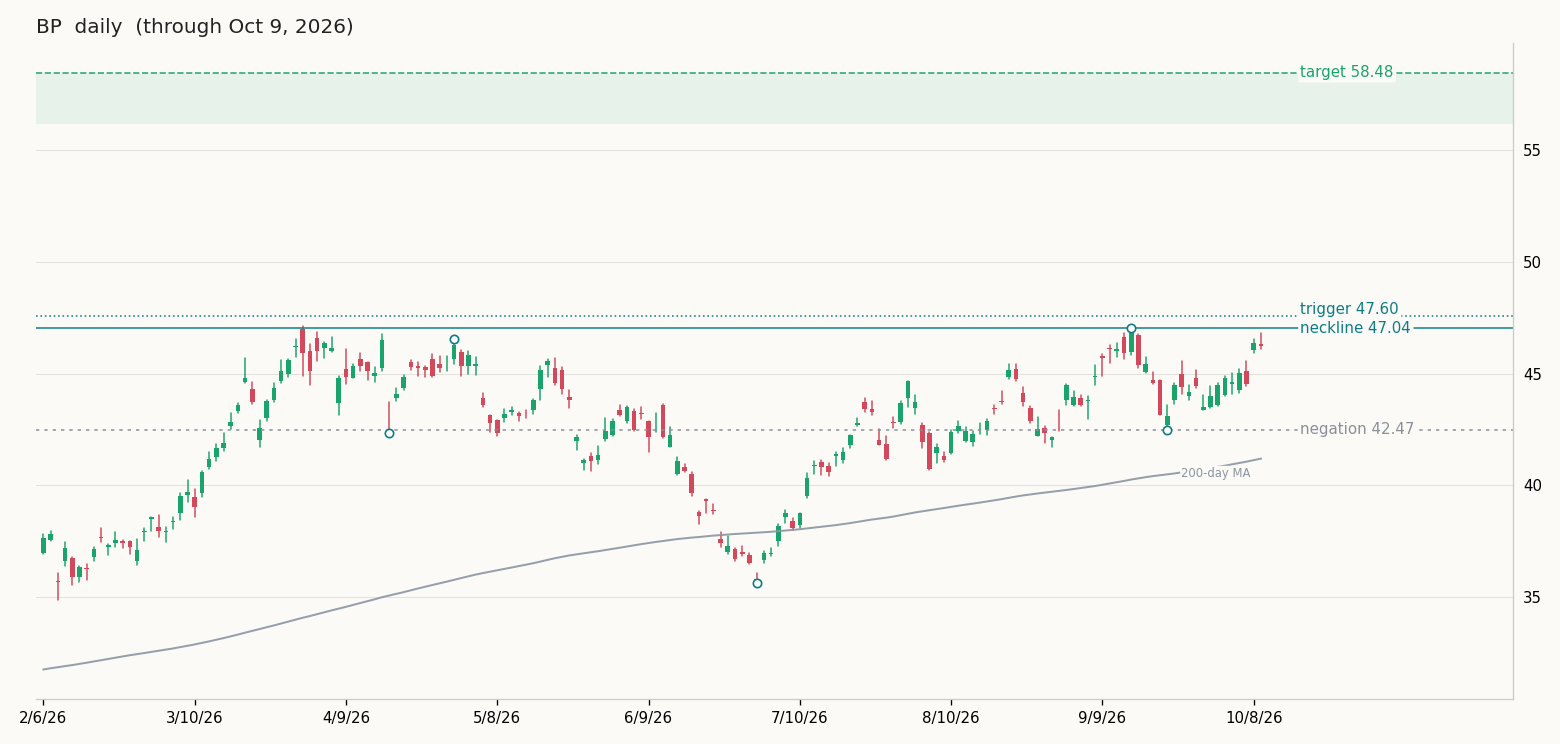Viewport: 1560px width, 744px height.
Task: Click the 5/8/26 date axis label
Action: [497, 718]
